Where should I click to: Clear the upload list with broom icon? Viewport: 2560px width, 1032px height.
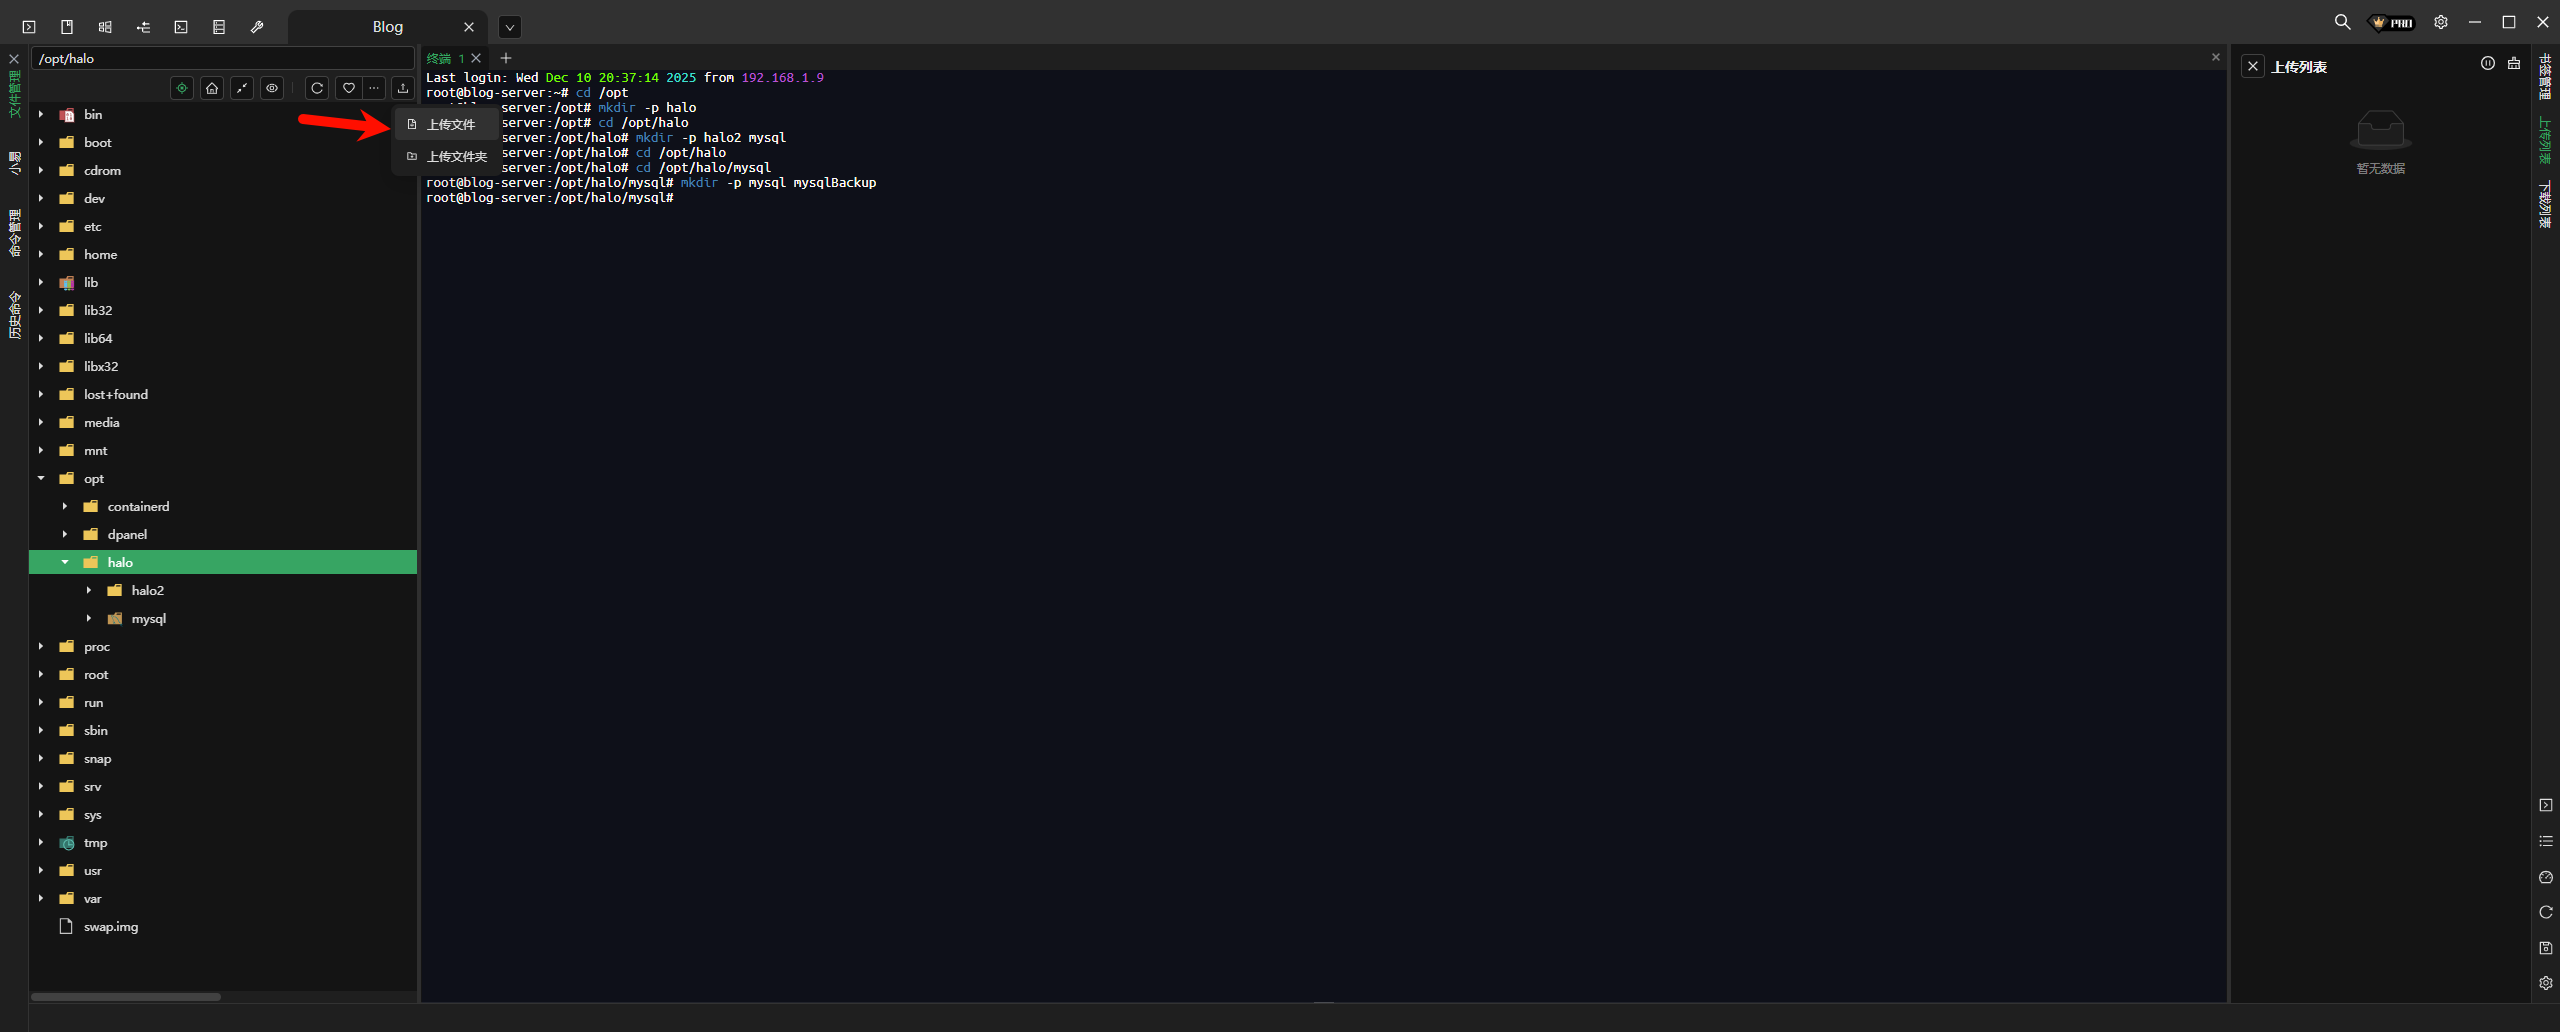pos(2514,64)
